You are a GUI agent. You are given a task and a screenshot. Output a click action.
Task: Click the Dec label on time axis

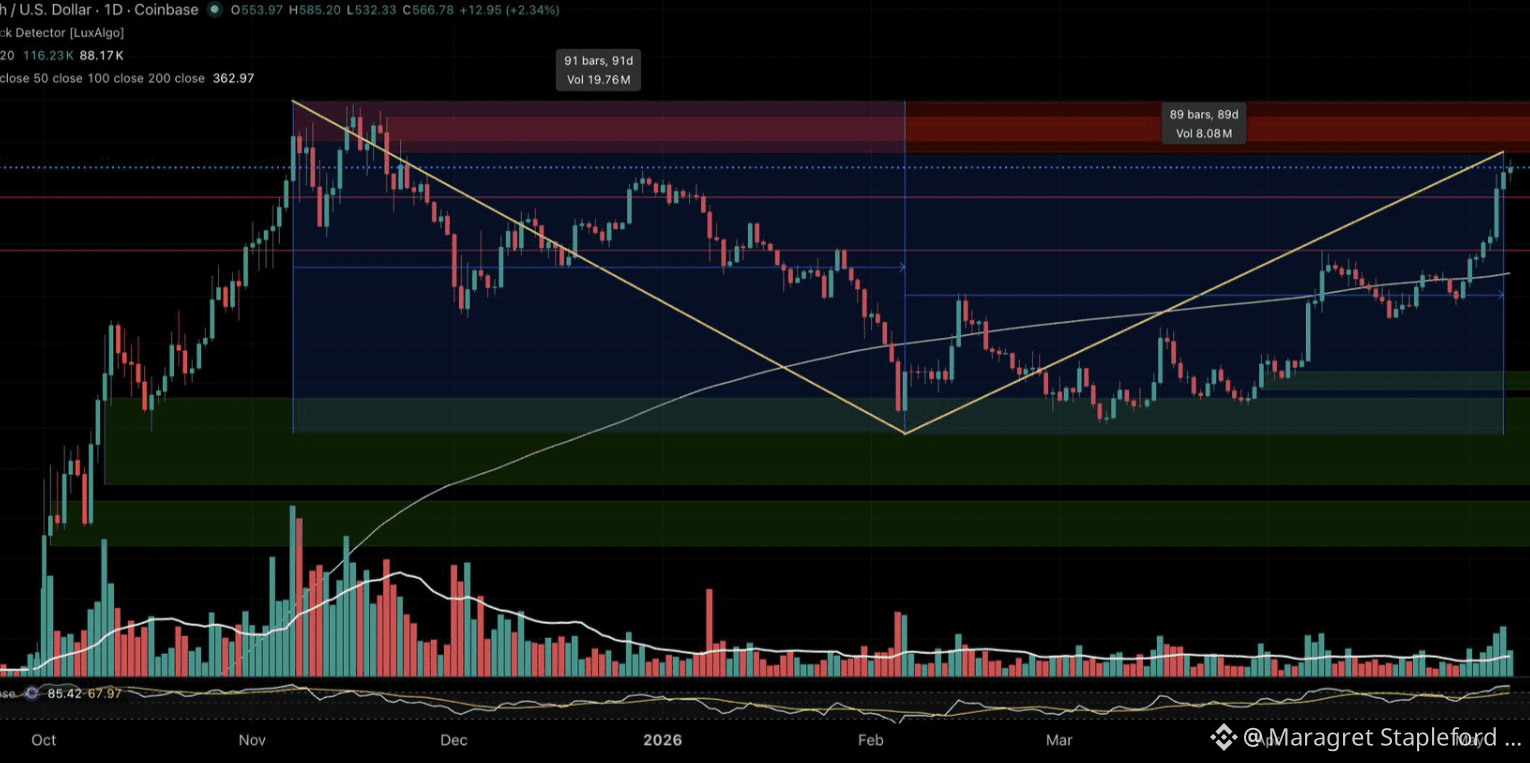pos(454,740)
